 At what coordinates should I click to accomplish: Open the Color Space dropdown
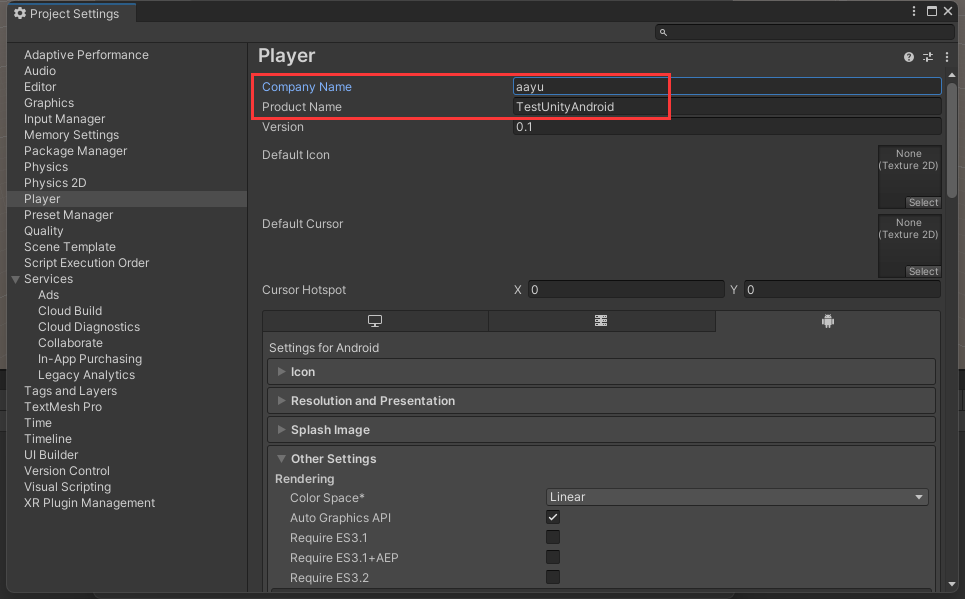point(737,497)
